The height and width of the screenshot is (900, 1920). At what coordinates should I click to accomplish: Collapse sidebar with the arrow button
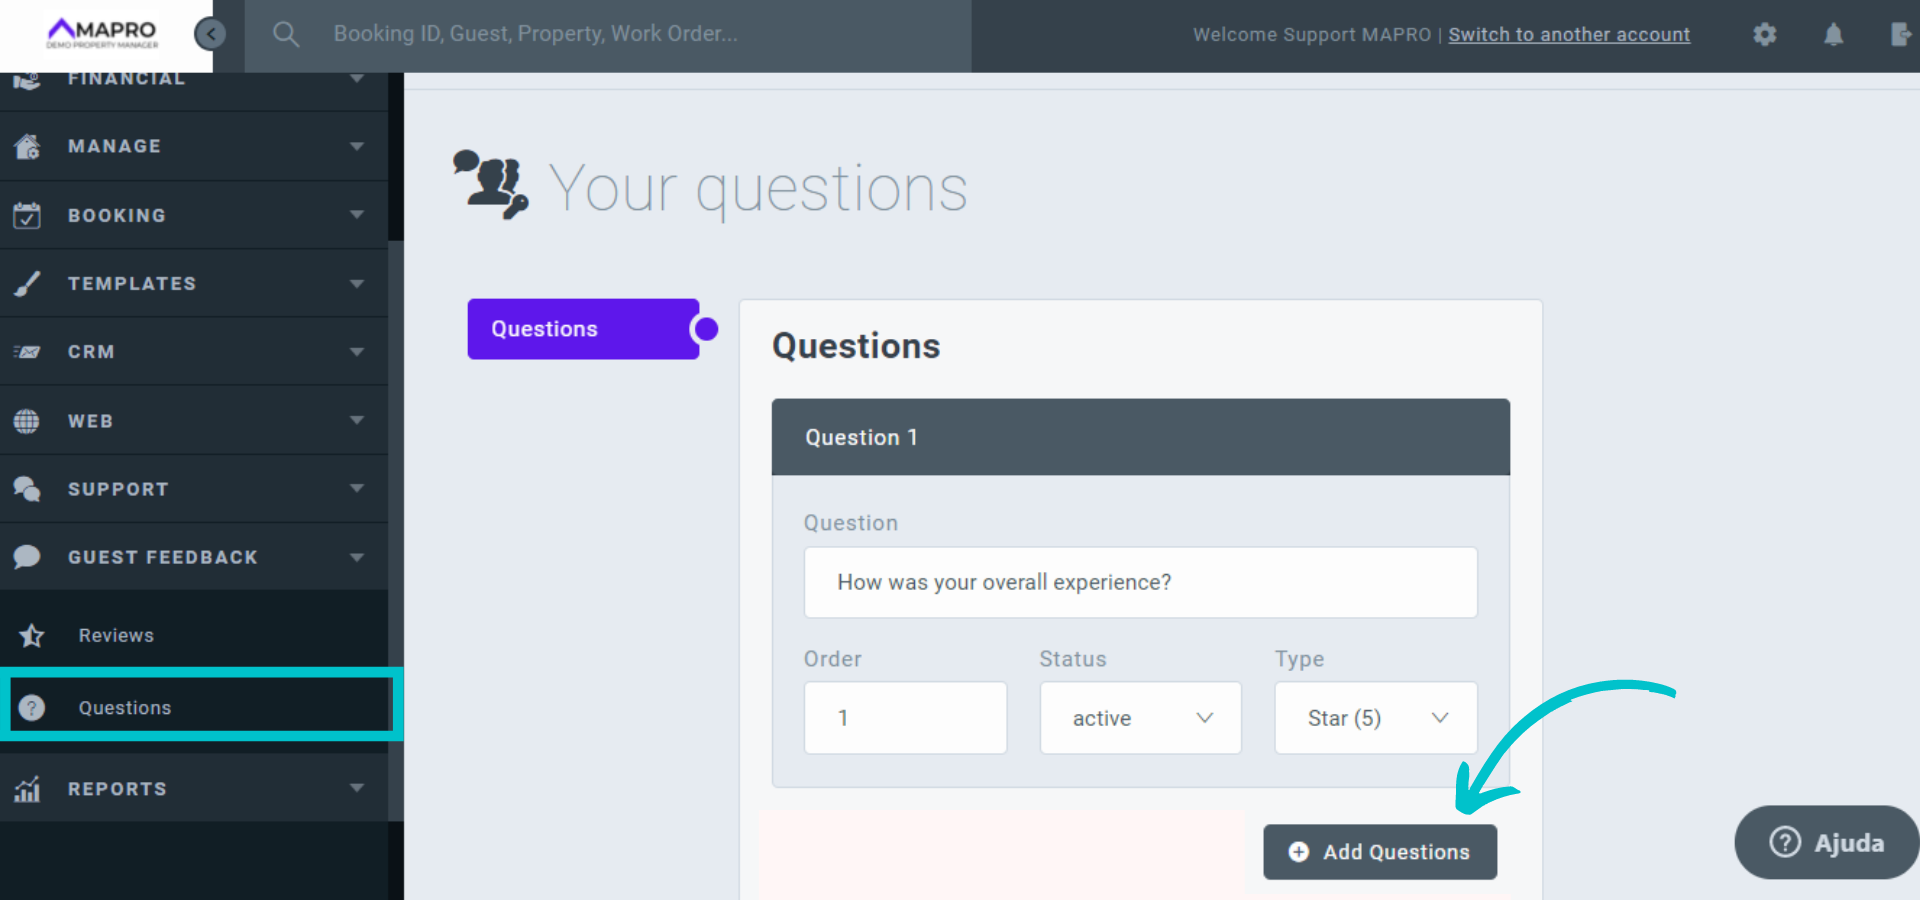pos(210,35)
